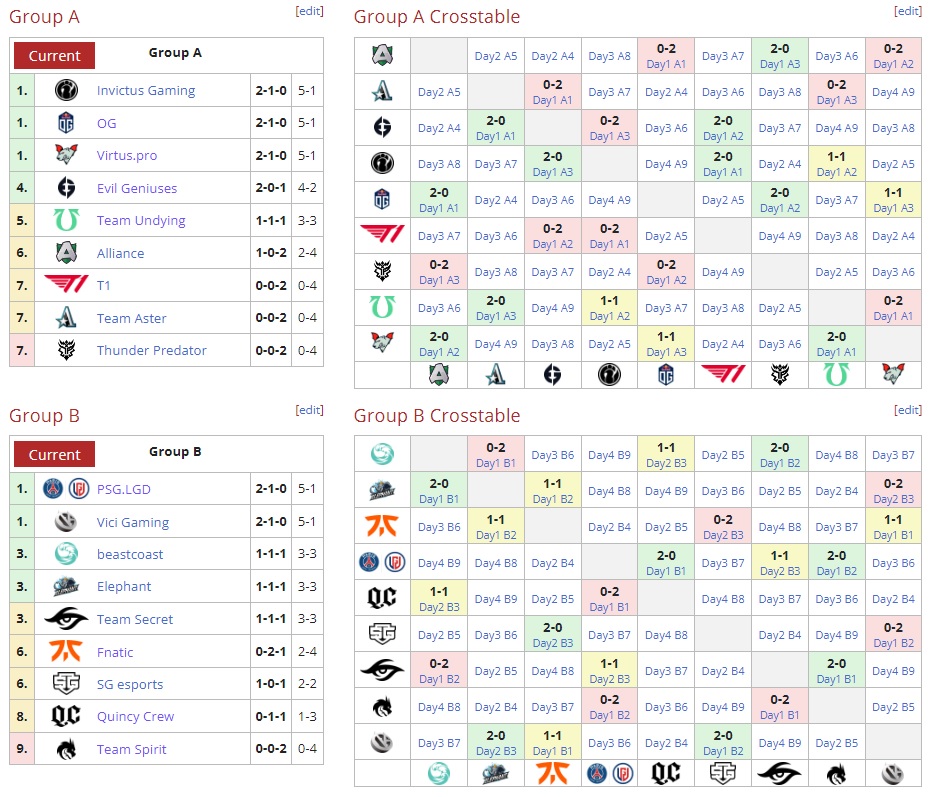Open the beastcoast team link
Screen dimensions: 929x797
(x=130, y=554)
